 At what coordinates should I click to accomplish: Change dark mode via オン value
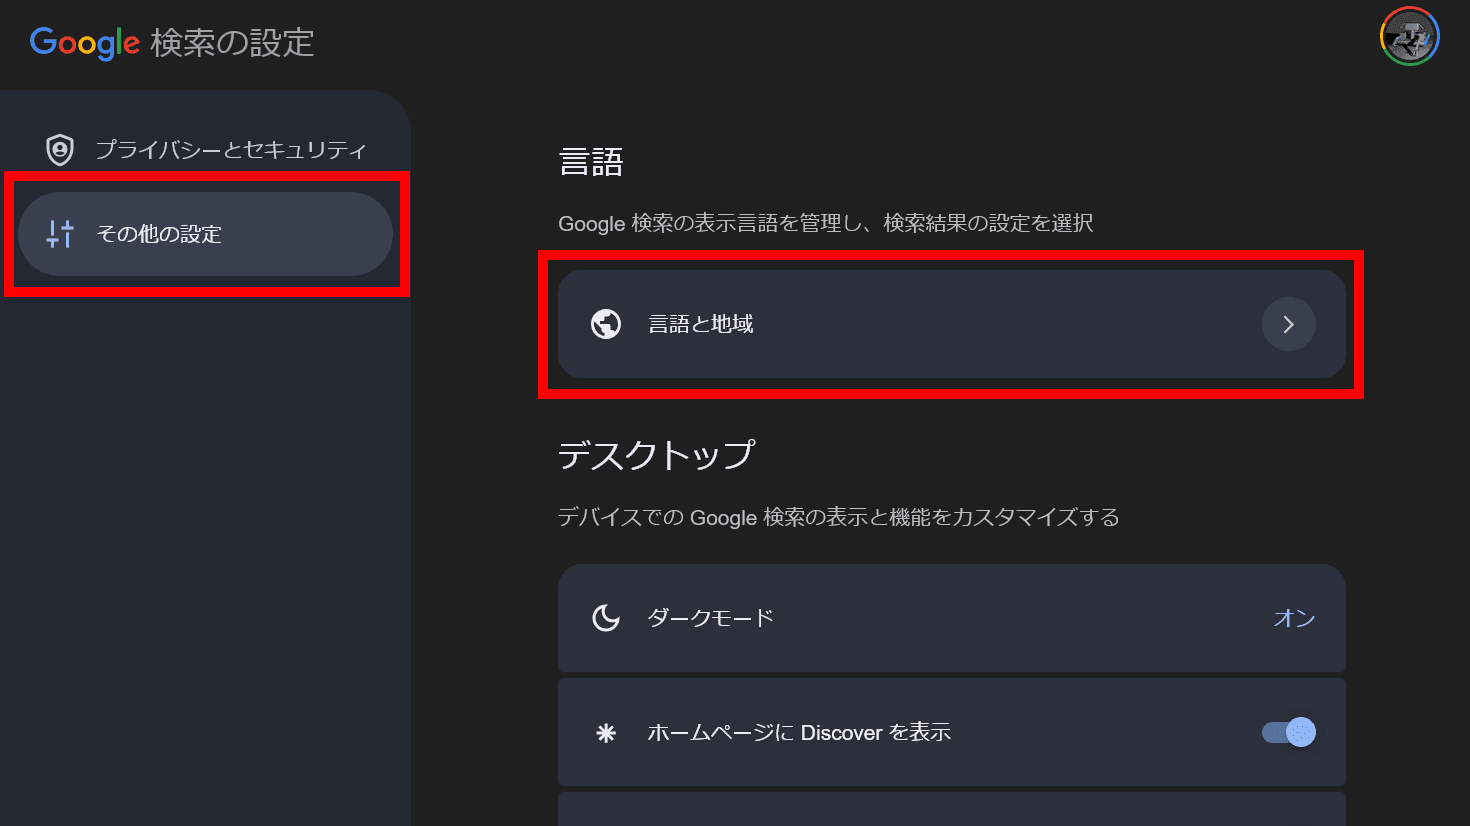point(1294,618)
